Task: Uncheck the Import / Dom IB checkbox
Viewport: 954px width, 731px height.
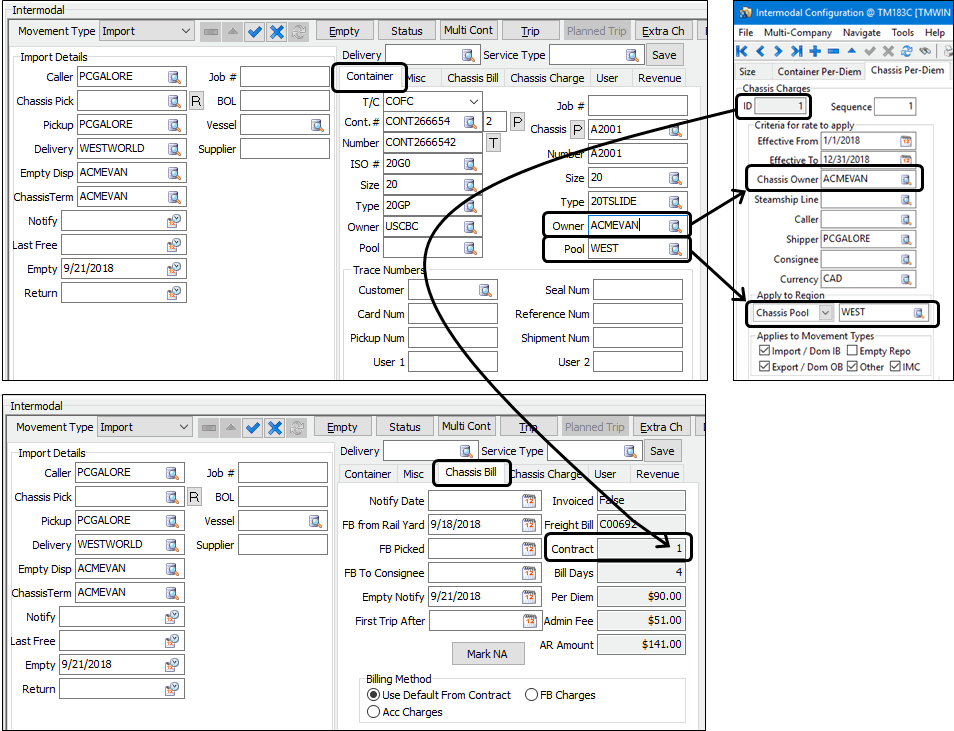Action: [x=765, y=351]
